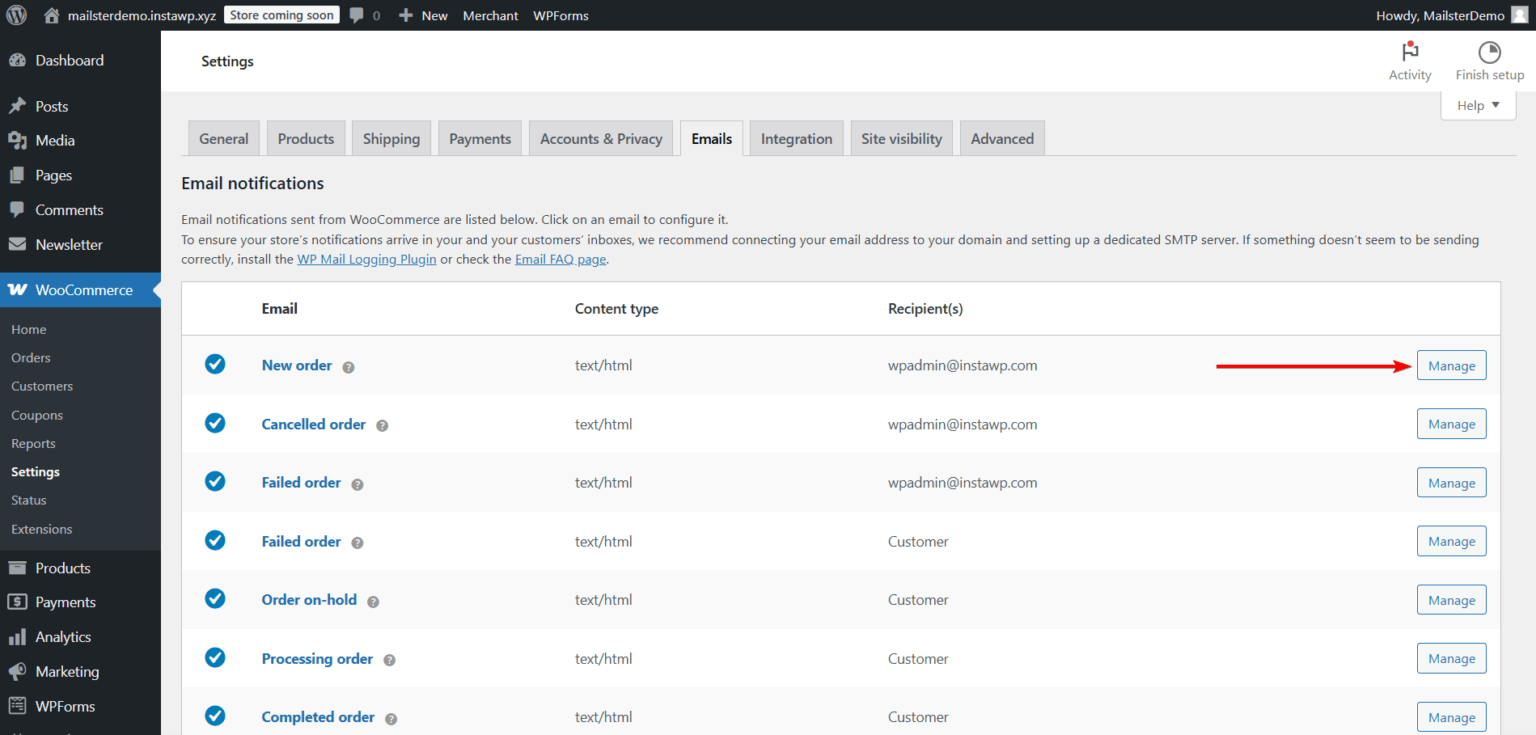The width and height of the screenshot is (1536, 735).
Task: Click the Store coming soon badge
Action: pyautogui.click(x=281, y=15)
